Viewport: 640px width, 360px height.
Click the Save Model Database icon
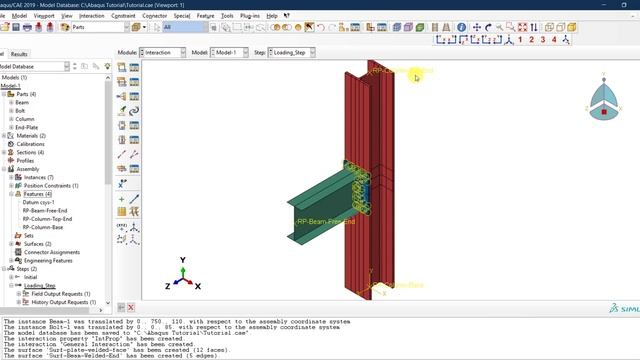click(x=16, y=27)
